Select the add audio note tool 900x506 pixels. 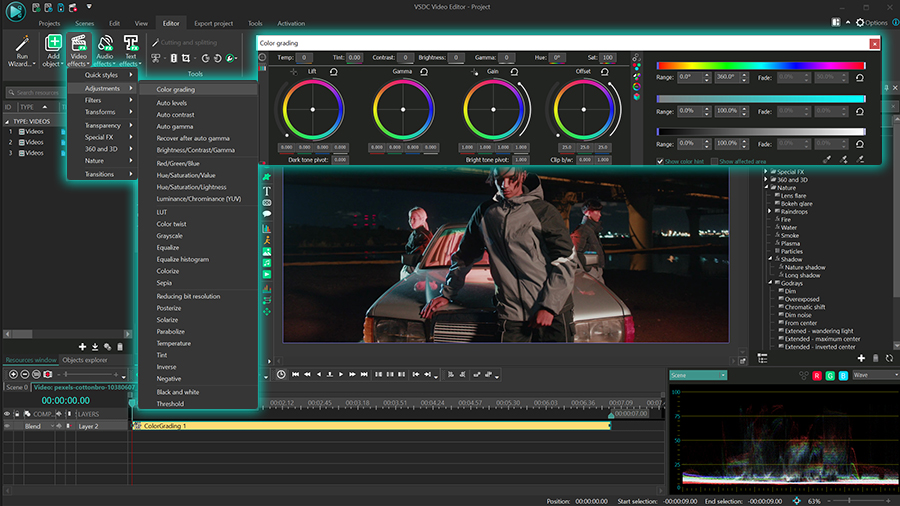point(266,263)
